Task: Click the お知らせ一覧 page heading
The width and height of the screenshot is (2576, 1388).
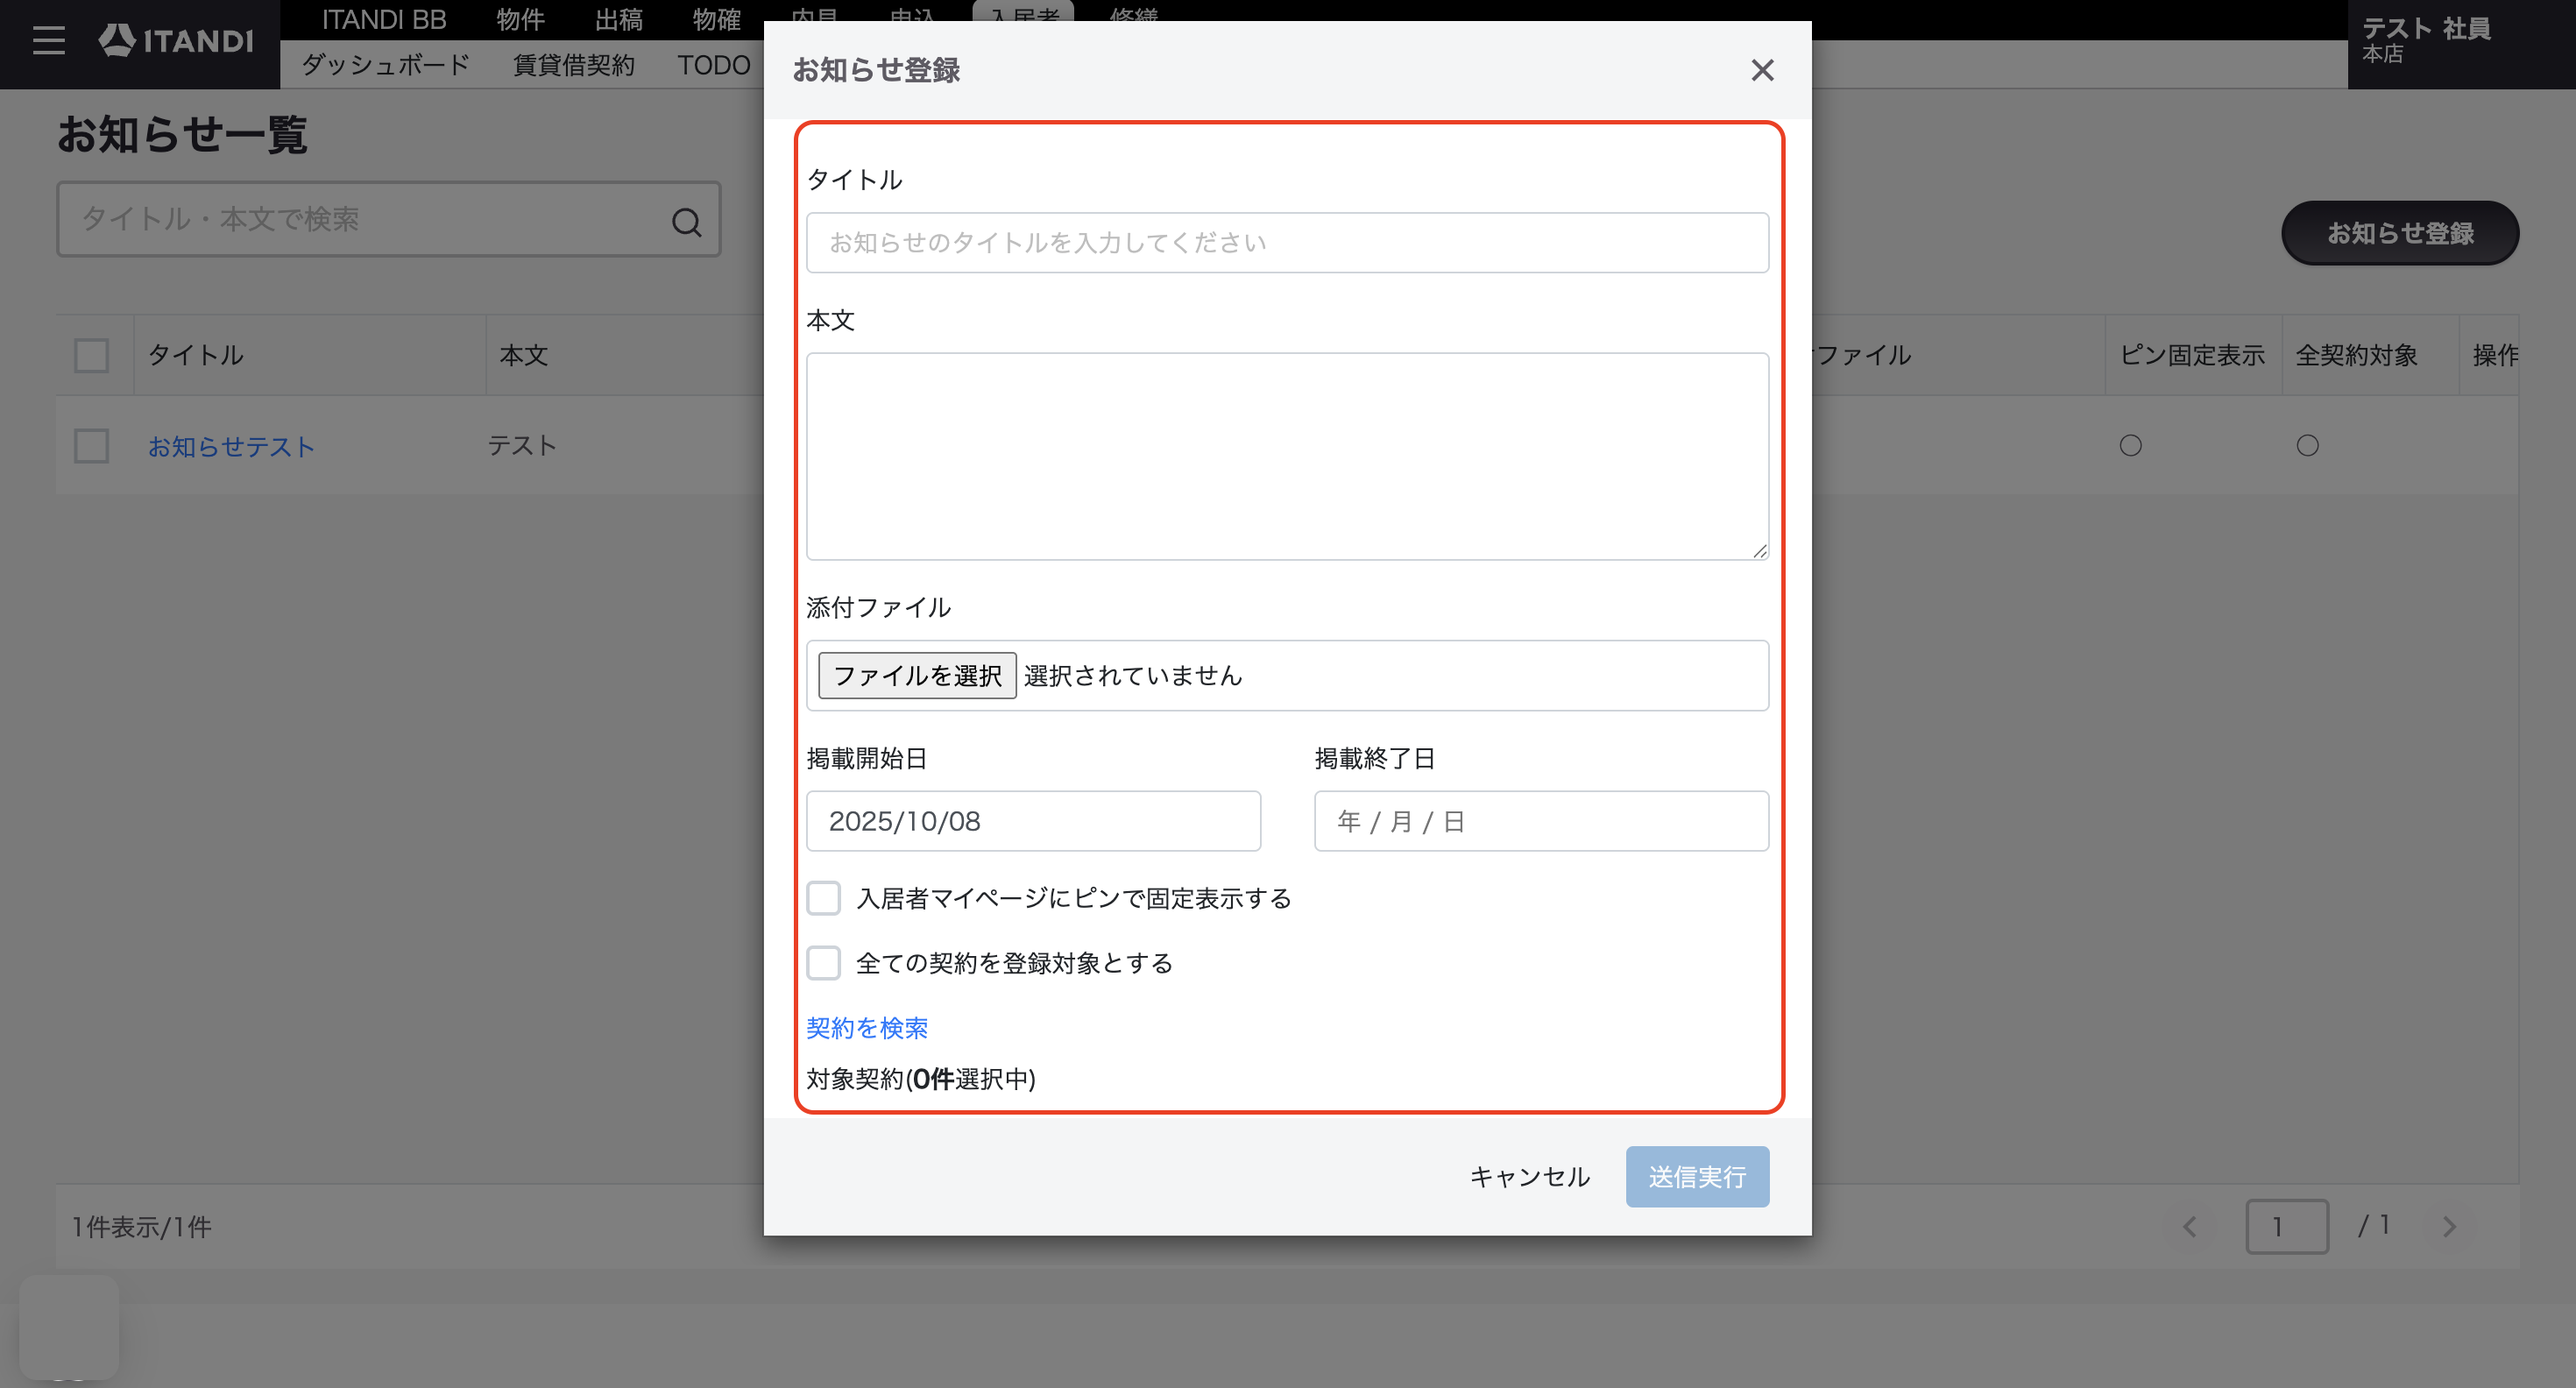Action: coord(182,134)
